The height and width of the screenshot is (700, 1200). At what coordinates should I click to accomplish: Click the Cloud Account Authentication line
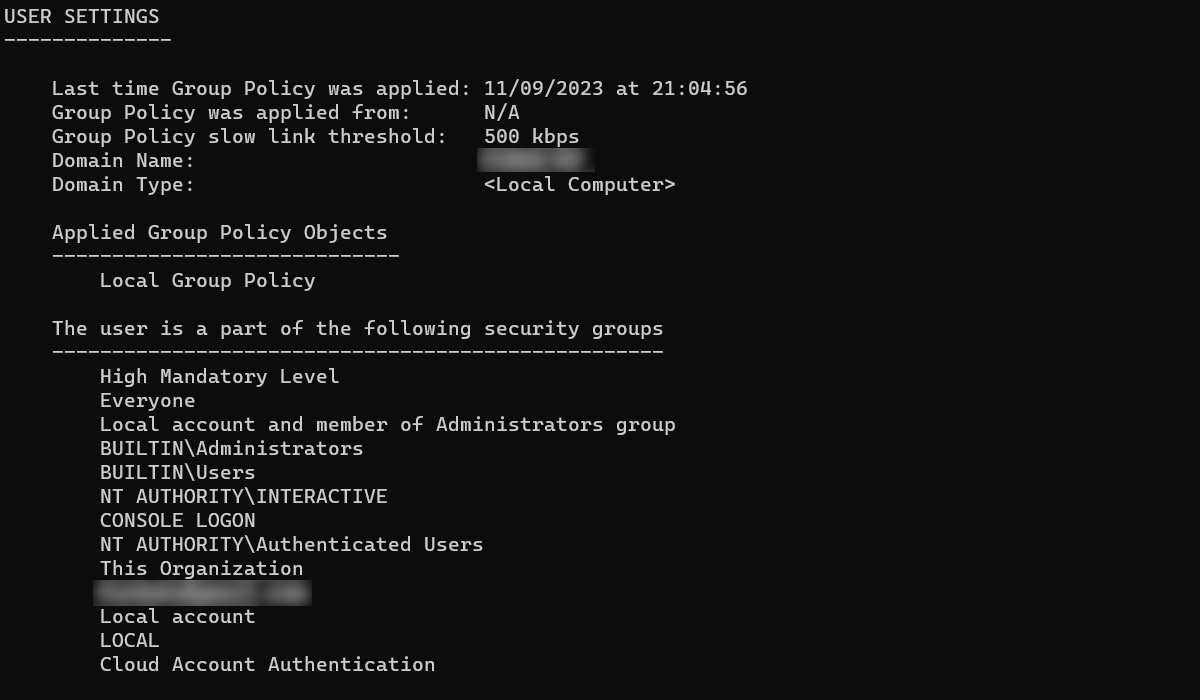[x=267, y=665]
